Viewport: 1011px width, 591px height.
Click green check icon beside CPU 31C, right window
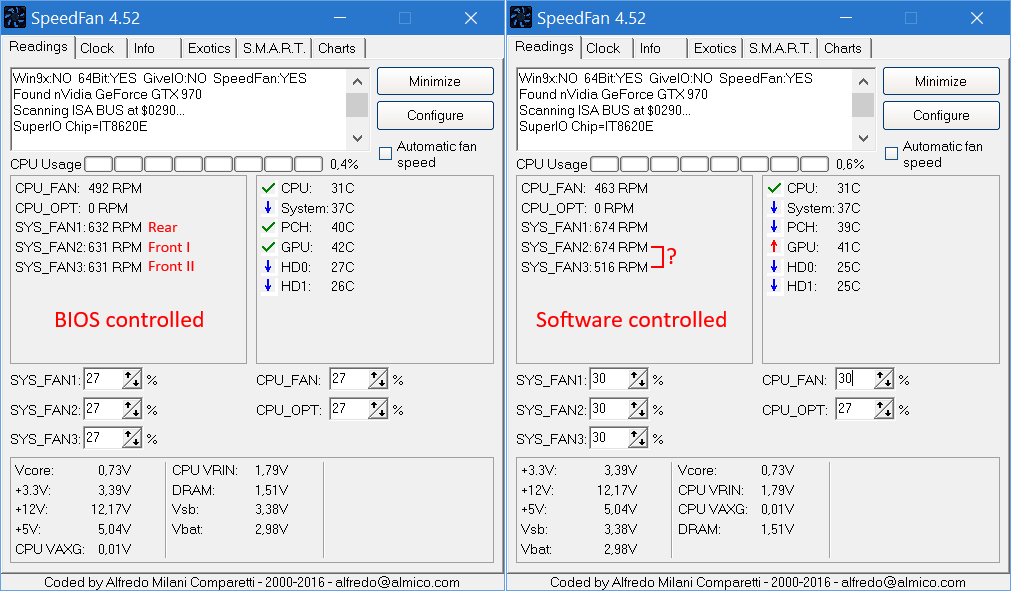click(774, 189)
